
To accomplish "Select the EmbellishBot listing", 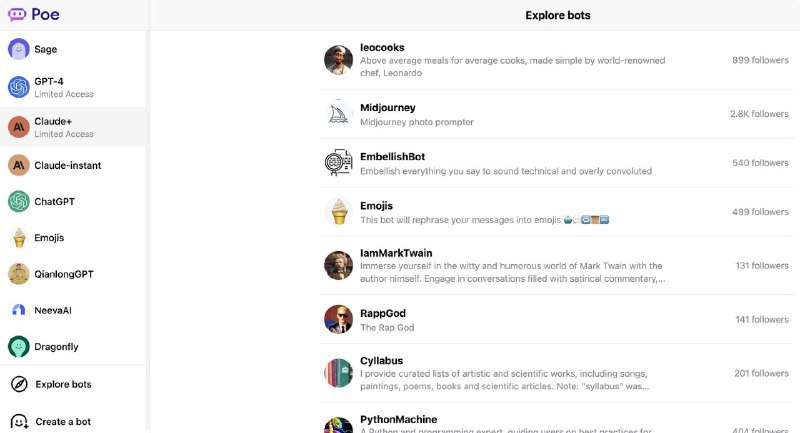I will click(x=392, y=156).
